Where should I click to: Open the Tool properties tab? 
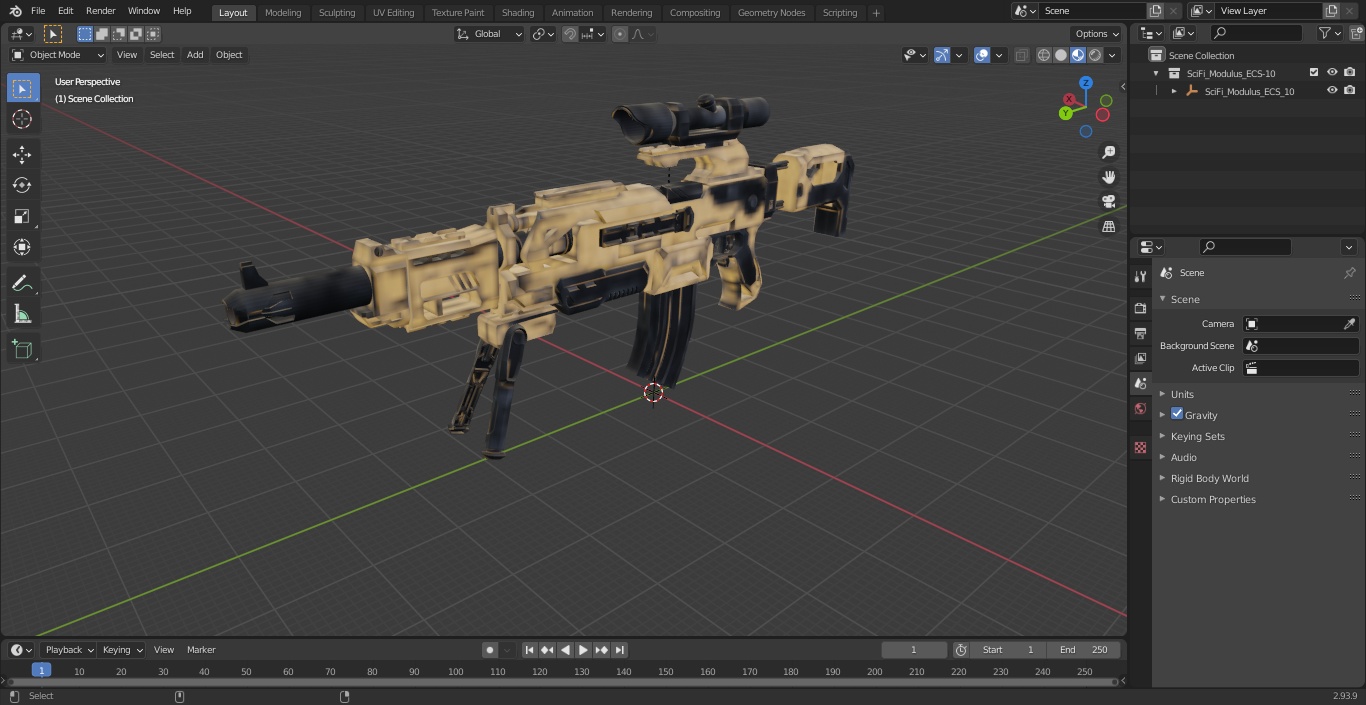click(x=1140, y=277)
